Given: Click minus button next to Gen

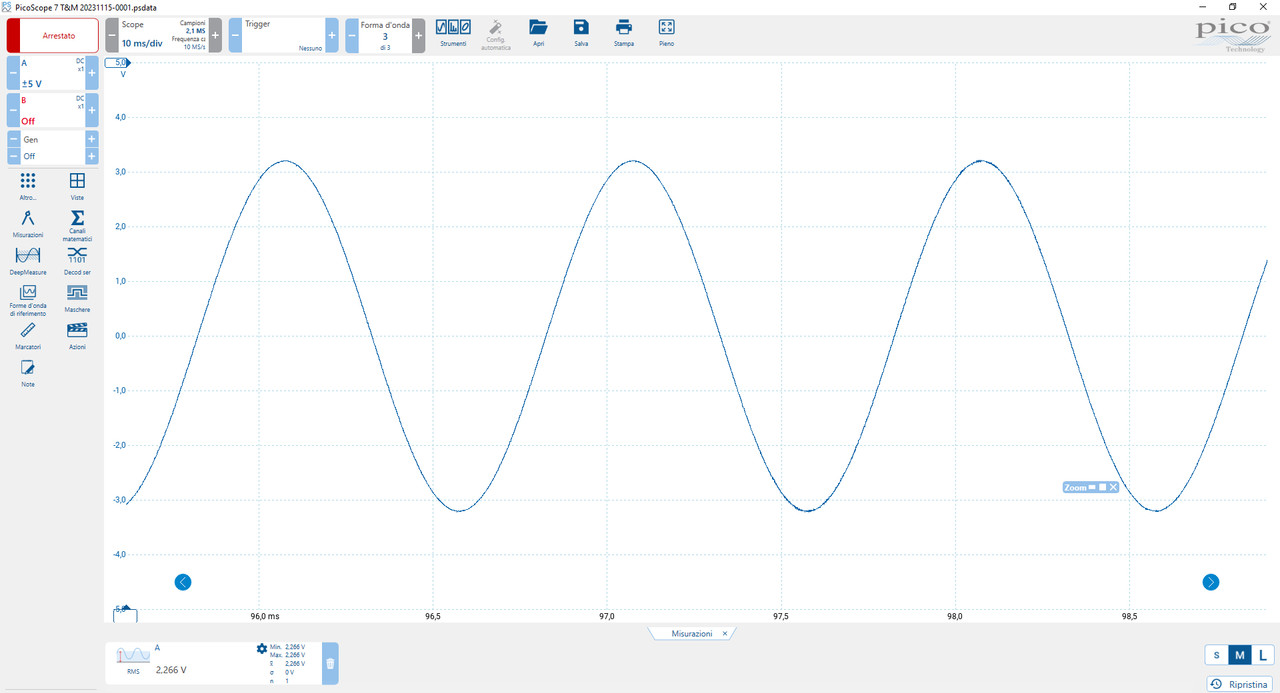Looking at the screenshot, I should point(13,140).
